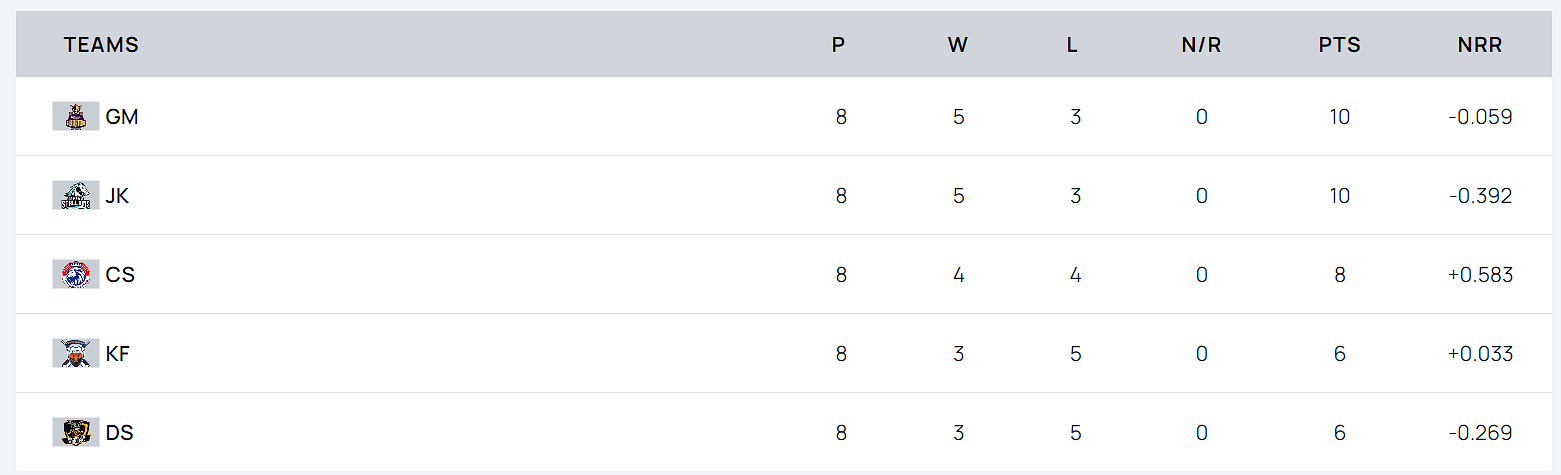Select the CS team name
Image resolution: width=1561 pixels, height=475 pixels.
pyautogui.click(x=120, y=275)
